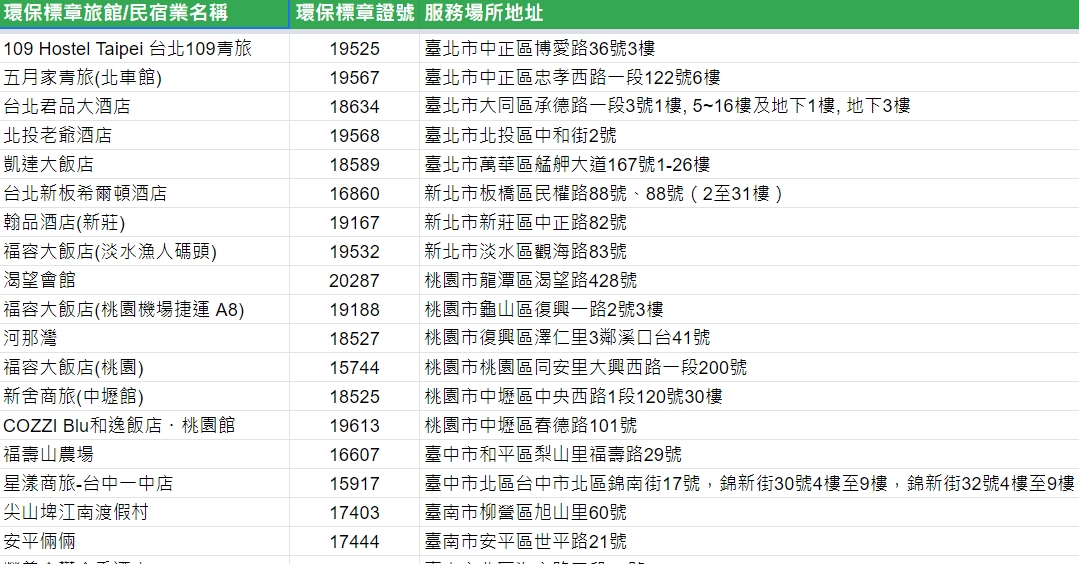Select the 服務場所地址 header cell

[749, 14]
